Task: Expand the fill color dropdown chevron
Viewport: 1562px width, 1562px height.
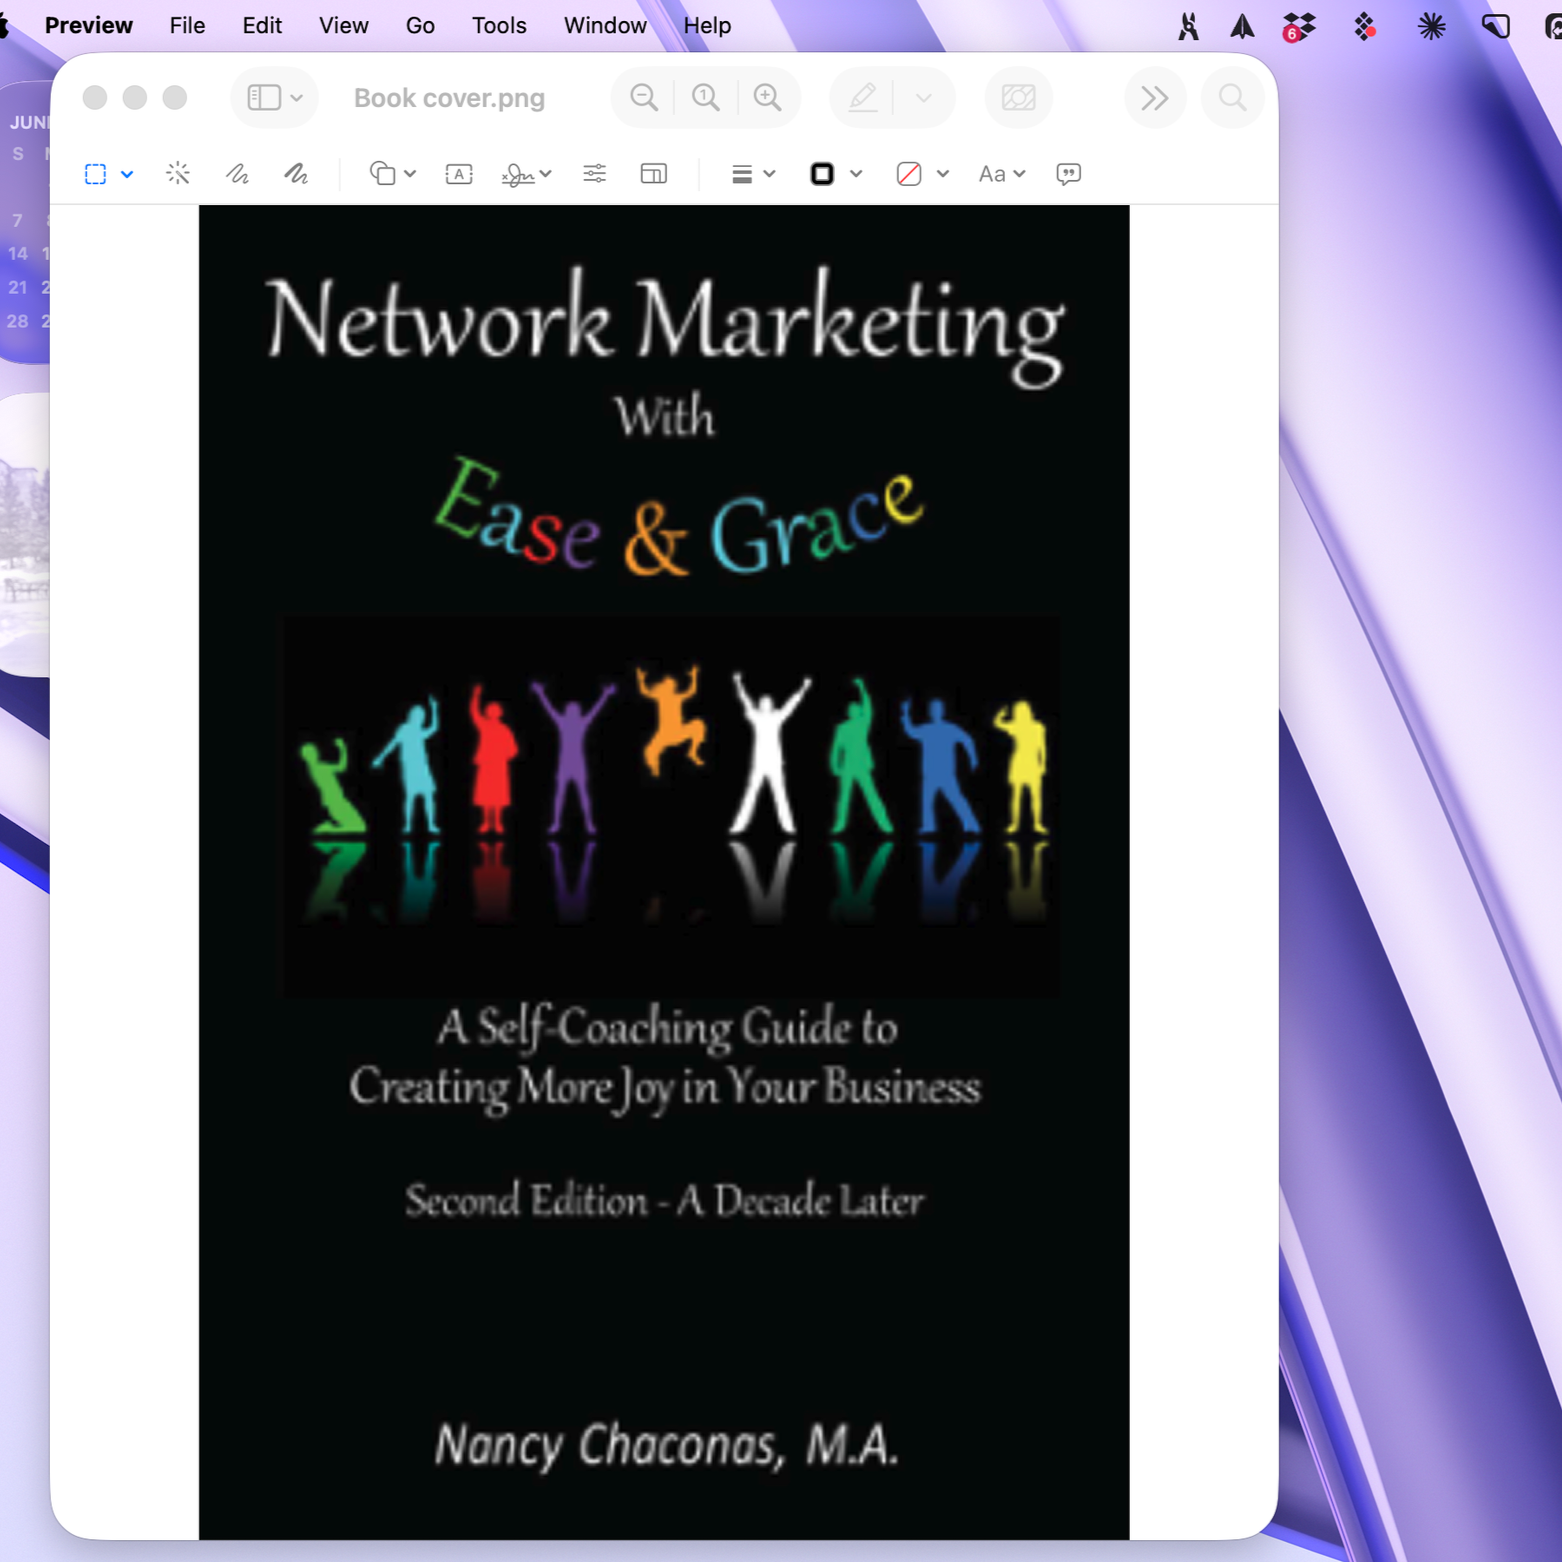Action: (x=943, y=174)
